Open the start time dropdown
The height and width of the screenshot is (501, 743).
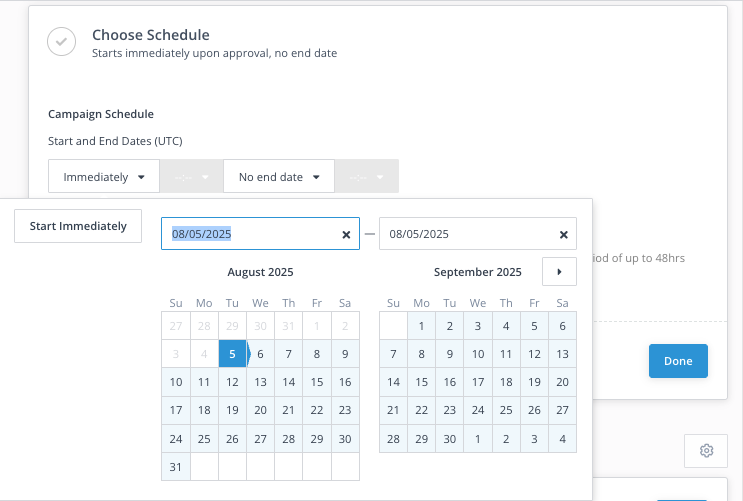[x=191, y=177]
